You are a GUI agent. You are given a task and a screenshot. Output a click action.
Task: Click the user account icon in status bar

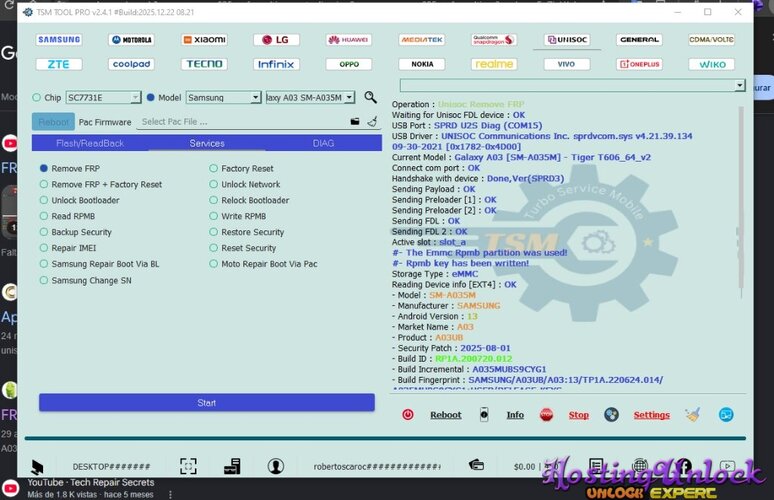[x=275, y=466]
